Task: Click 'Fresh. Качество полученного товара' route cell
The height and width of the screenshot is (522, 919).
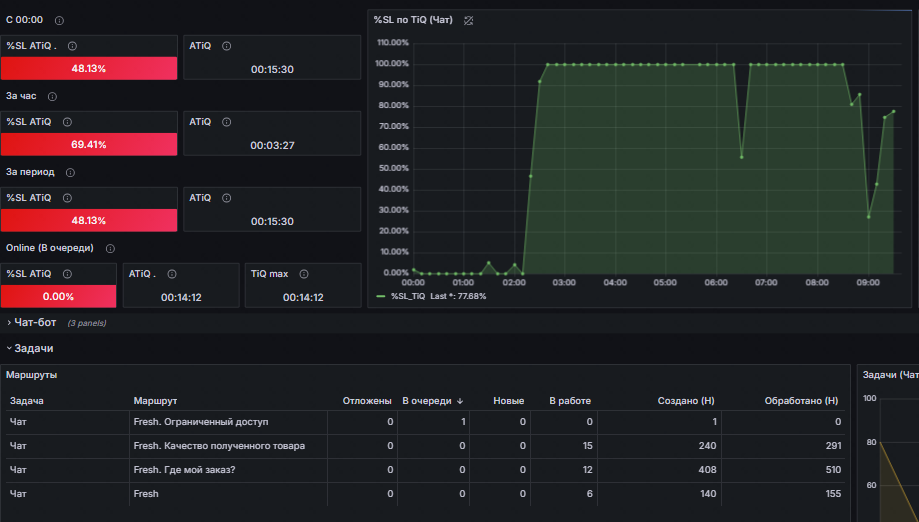Action: pos(219,446)
